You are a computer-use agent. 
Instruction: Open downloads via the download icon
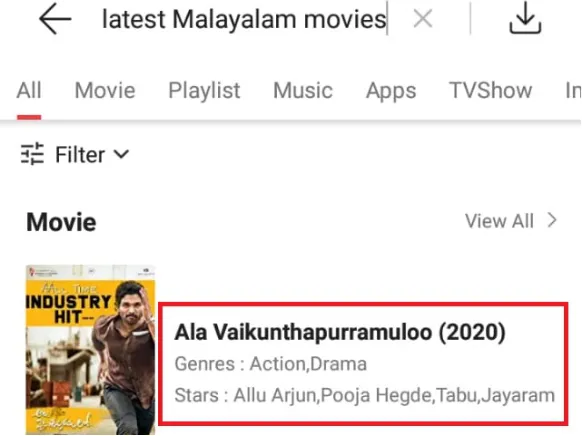(525, 18)
